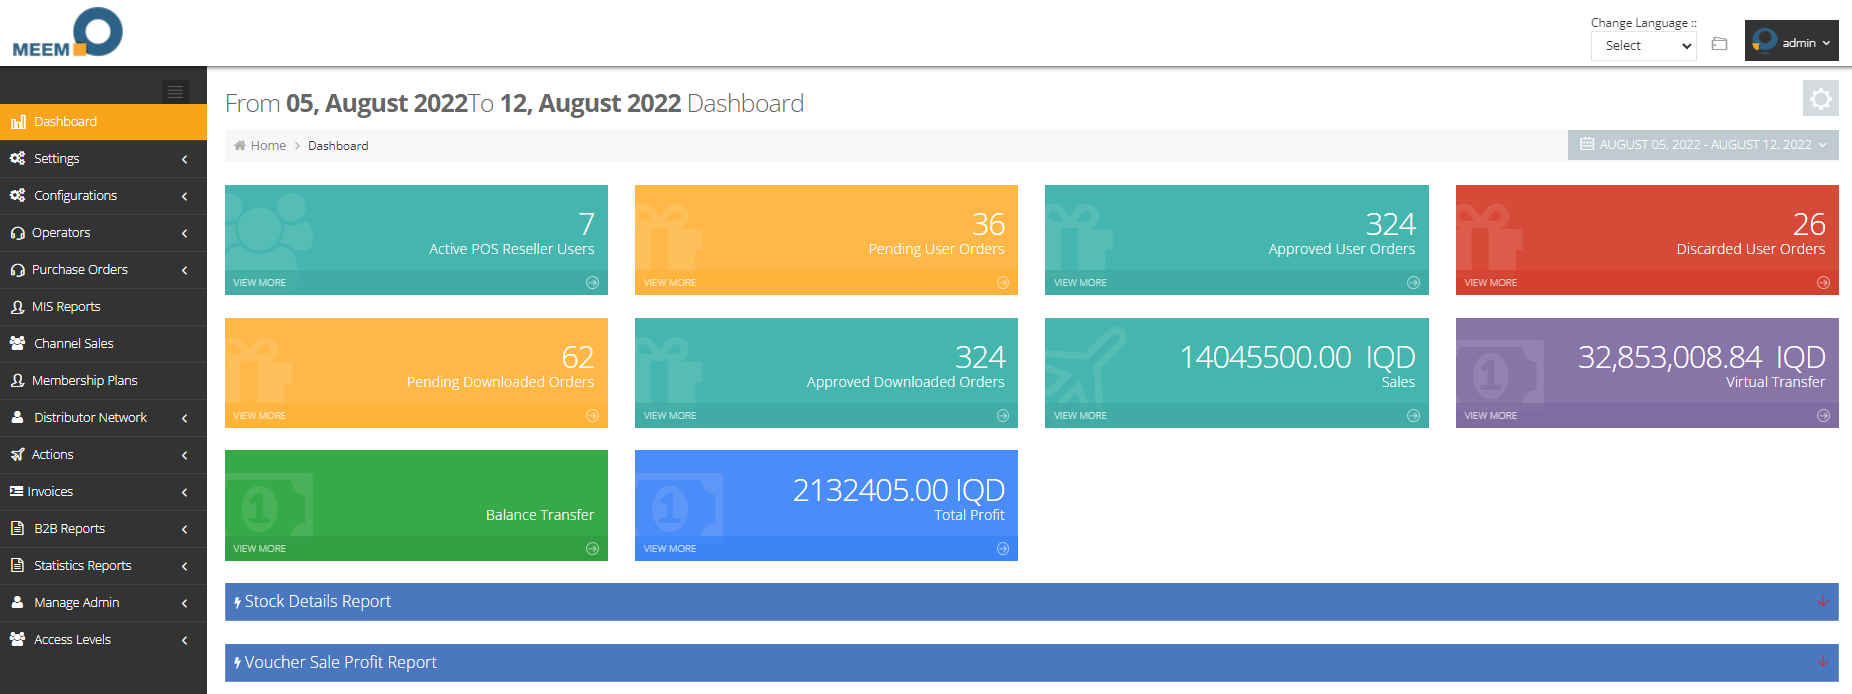Expand the Voucher Sale Profit Report panel arrow
The image size is (1852, 694).
(1822, 663)
